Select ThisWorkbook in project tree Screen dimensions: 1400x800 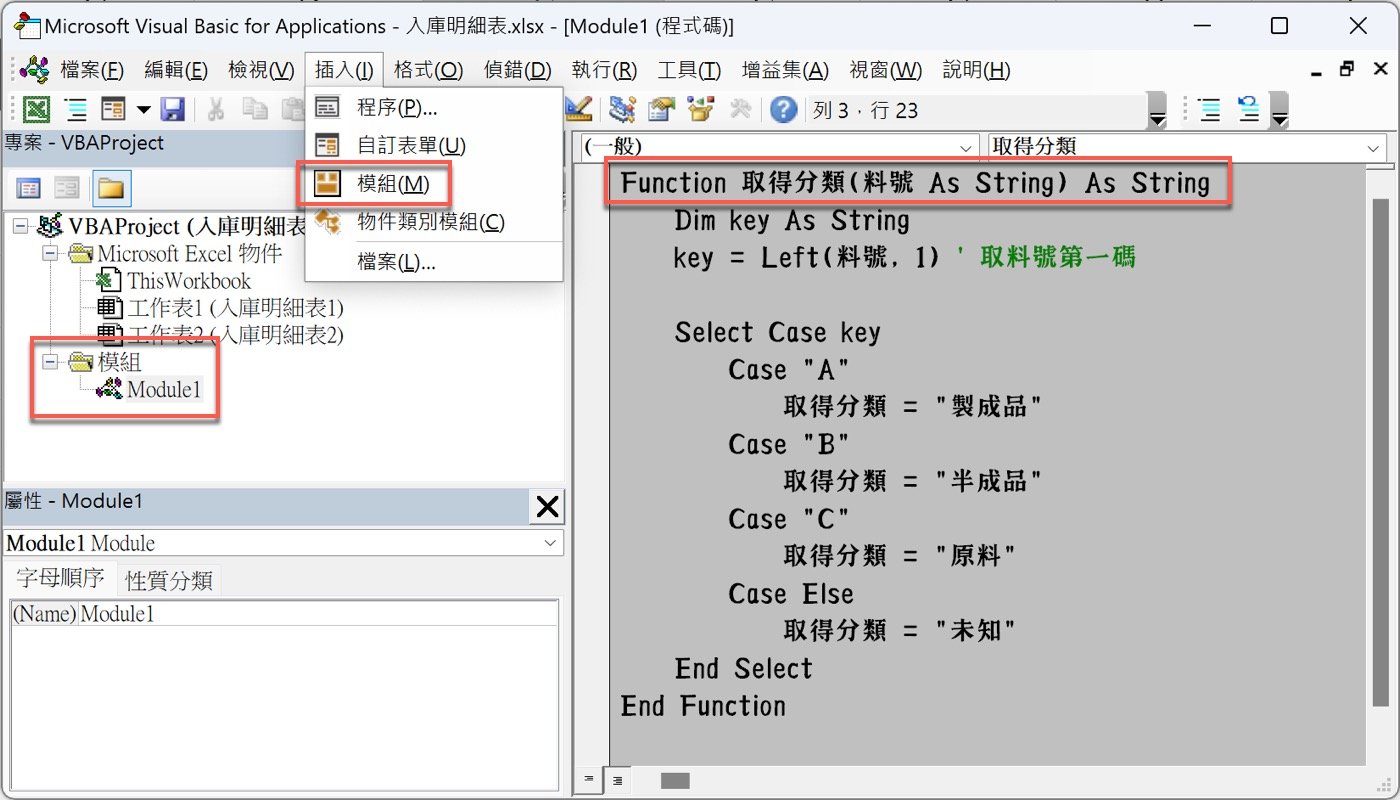click(188, 281)
